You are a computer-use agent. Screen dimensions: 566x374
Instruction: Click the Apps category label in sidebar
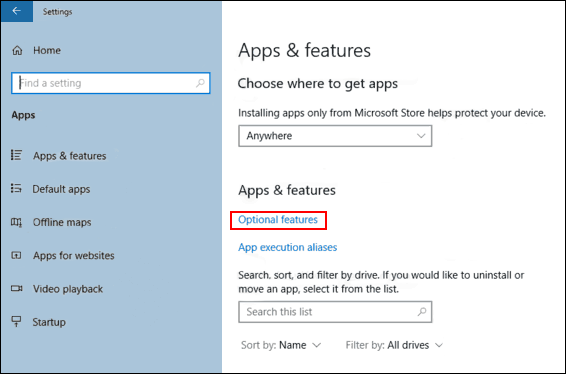click(23, 115)
